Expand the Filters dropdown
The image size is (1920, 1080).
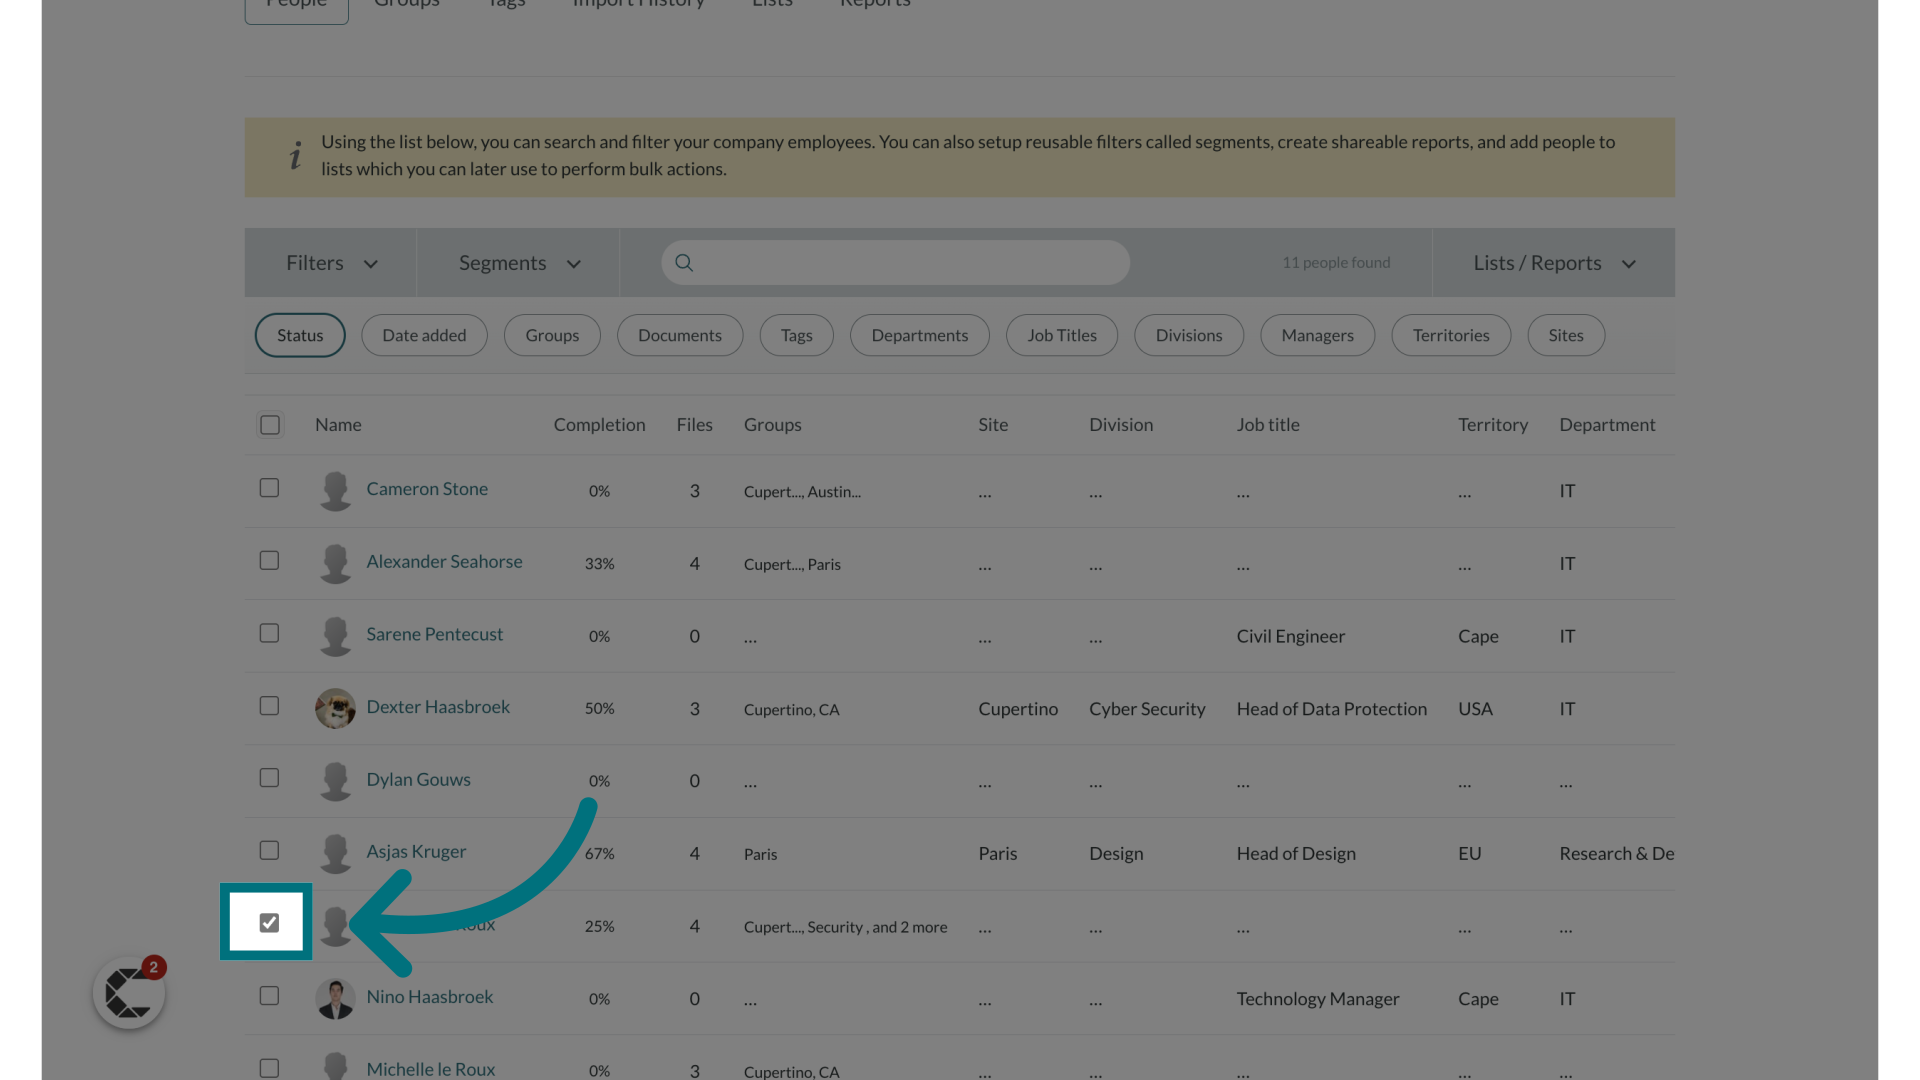click(x=330, y=262)
